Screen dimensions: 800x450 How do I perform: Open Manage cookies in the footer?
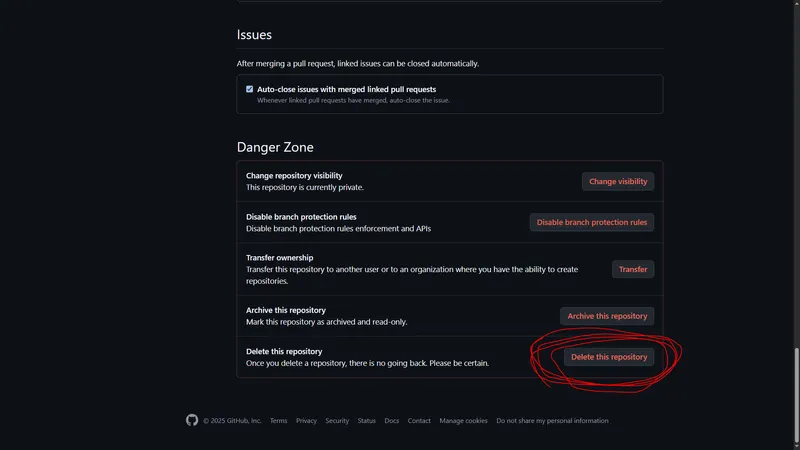(x=463, y=421)
